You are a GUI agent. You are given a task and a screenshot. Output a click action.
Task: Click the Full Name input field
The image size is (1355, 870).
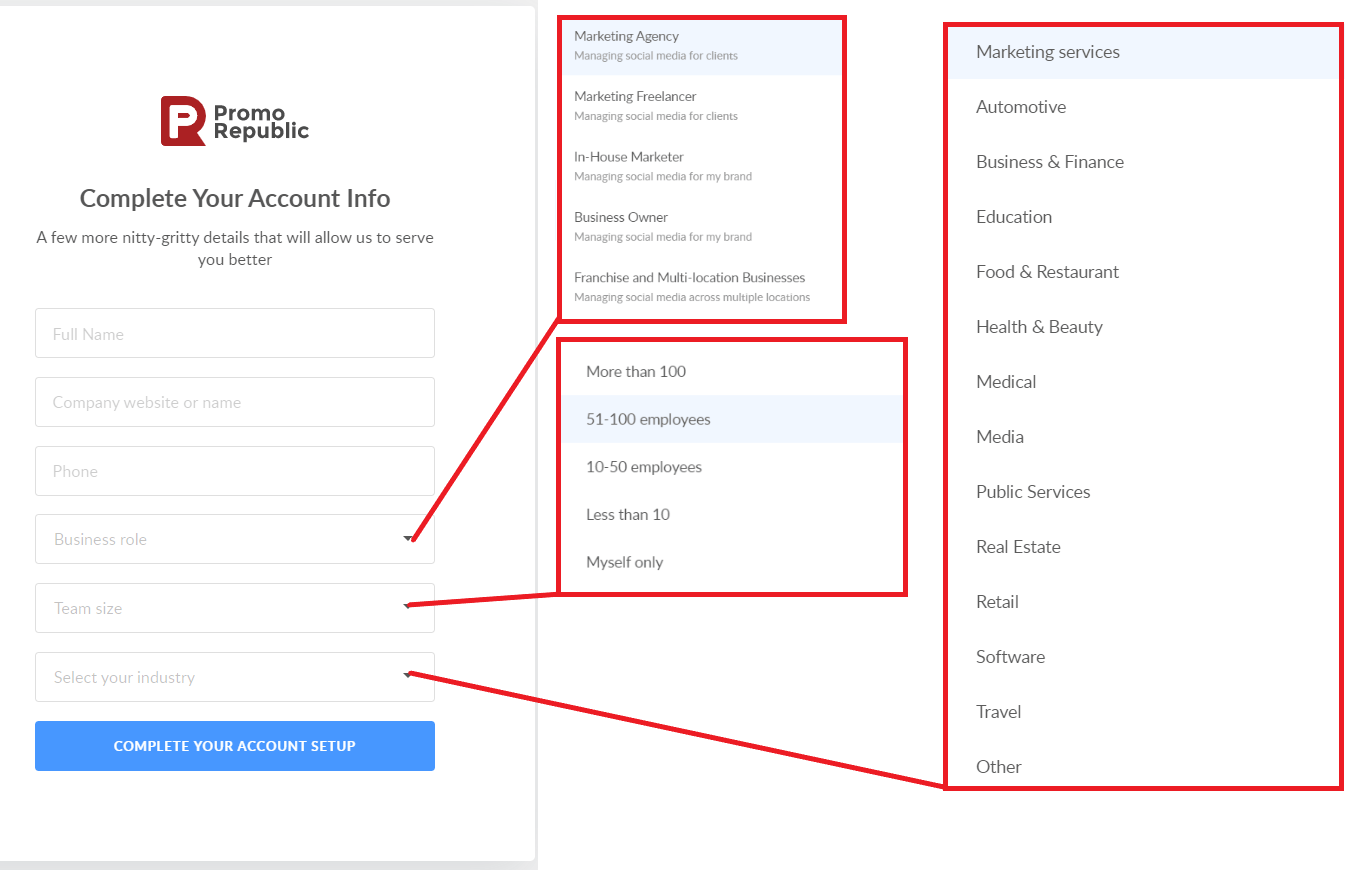coord(235,333)
